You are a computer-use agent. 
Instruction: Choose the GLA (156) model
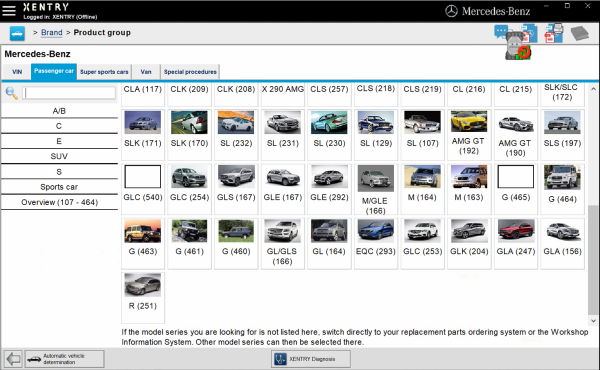pyautogui.click(x=562, y=243)
